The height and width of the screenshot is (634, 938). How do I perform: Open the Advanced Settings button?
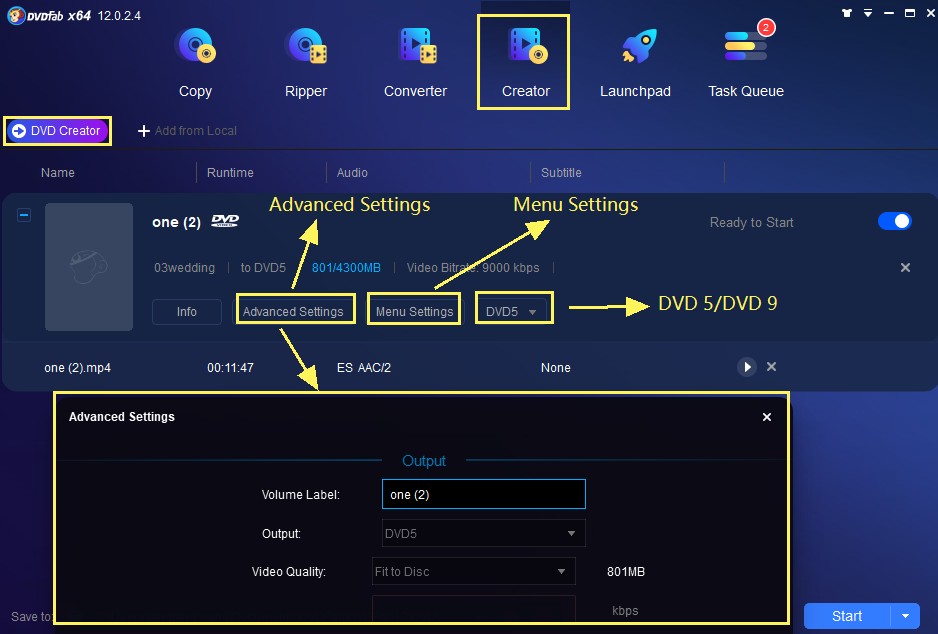click(294, 311)
